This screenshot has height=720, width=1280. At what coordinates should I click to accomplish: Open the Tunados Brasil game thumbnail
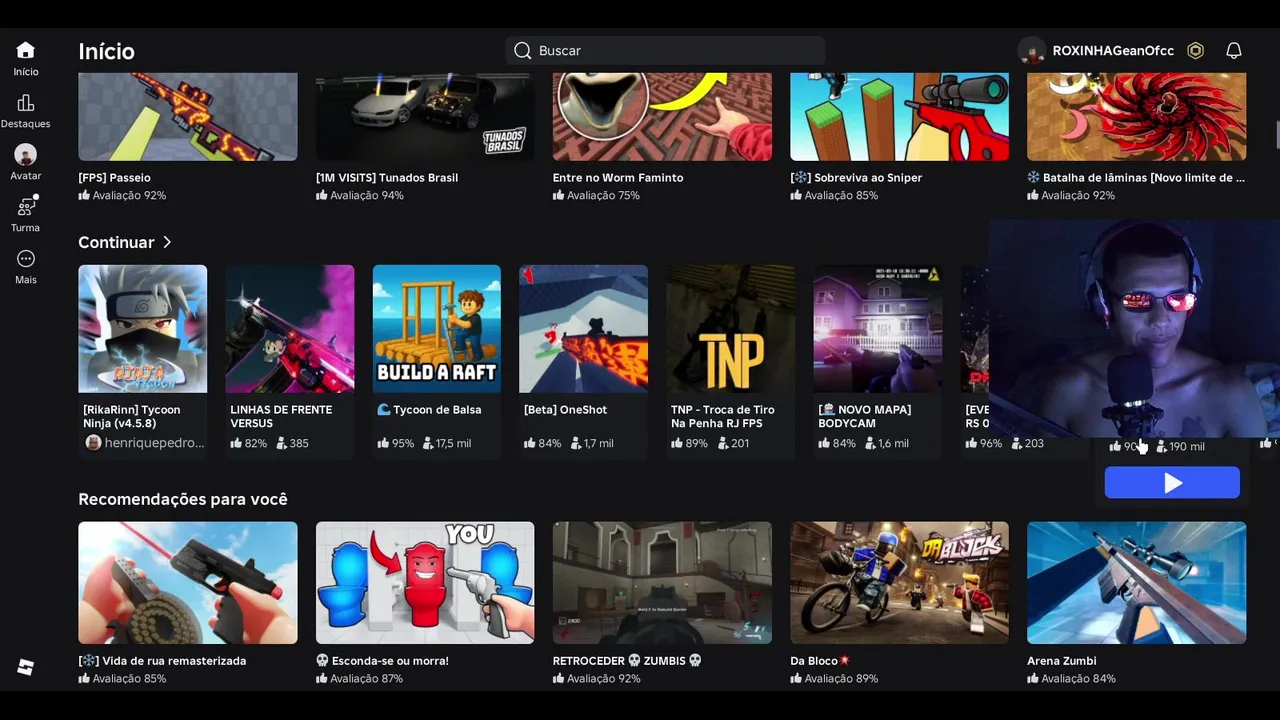[x=425, y=116]
